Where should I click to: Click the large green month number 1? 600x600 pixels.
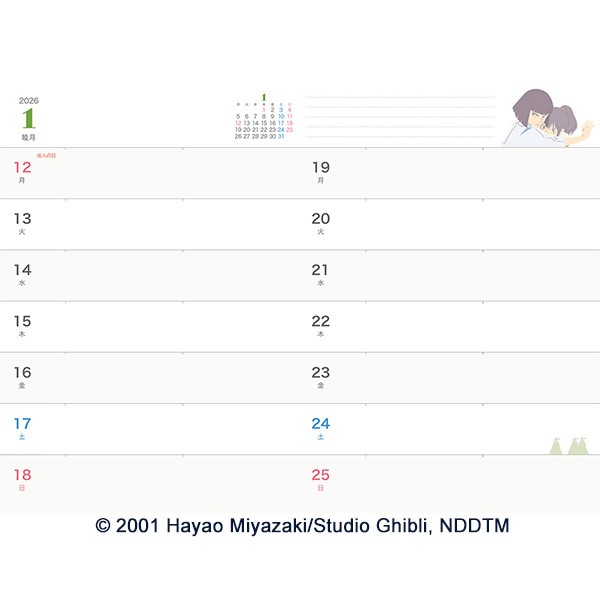[29, 118]
